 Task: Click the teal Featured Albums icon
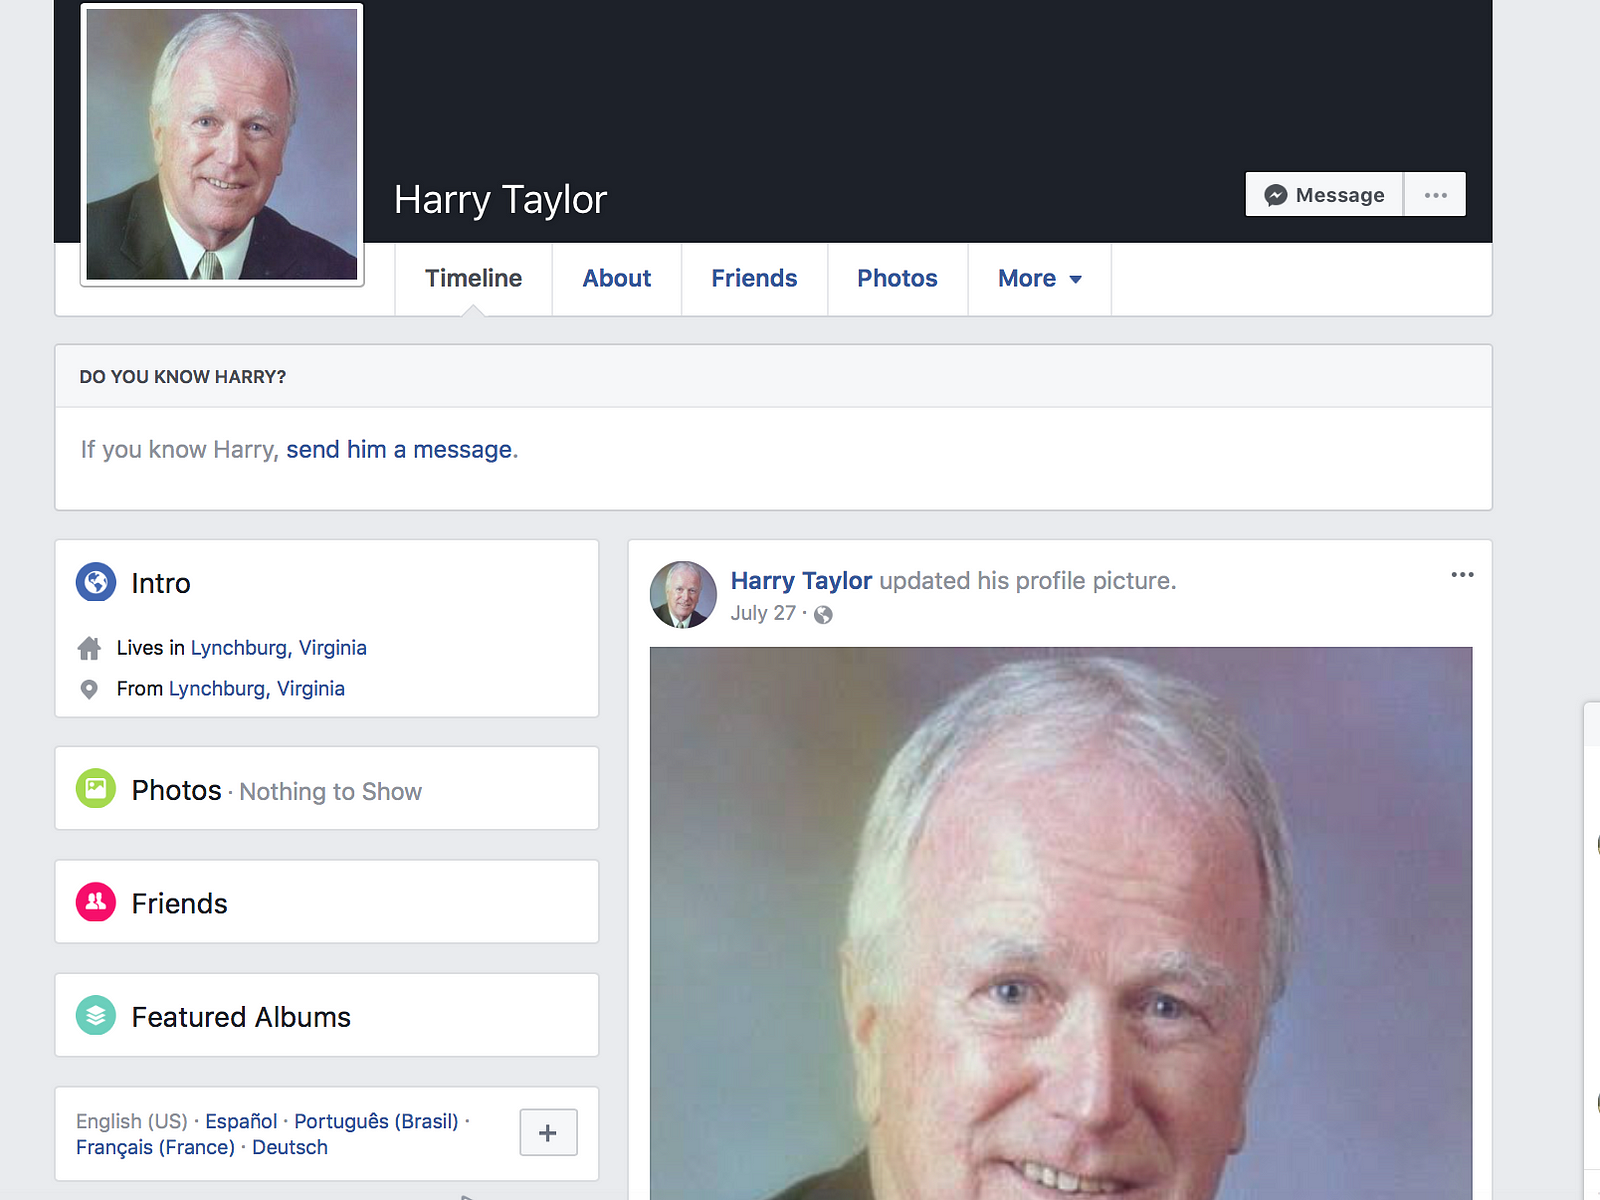point(96,1016)
